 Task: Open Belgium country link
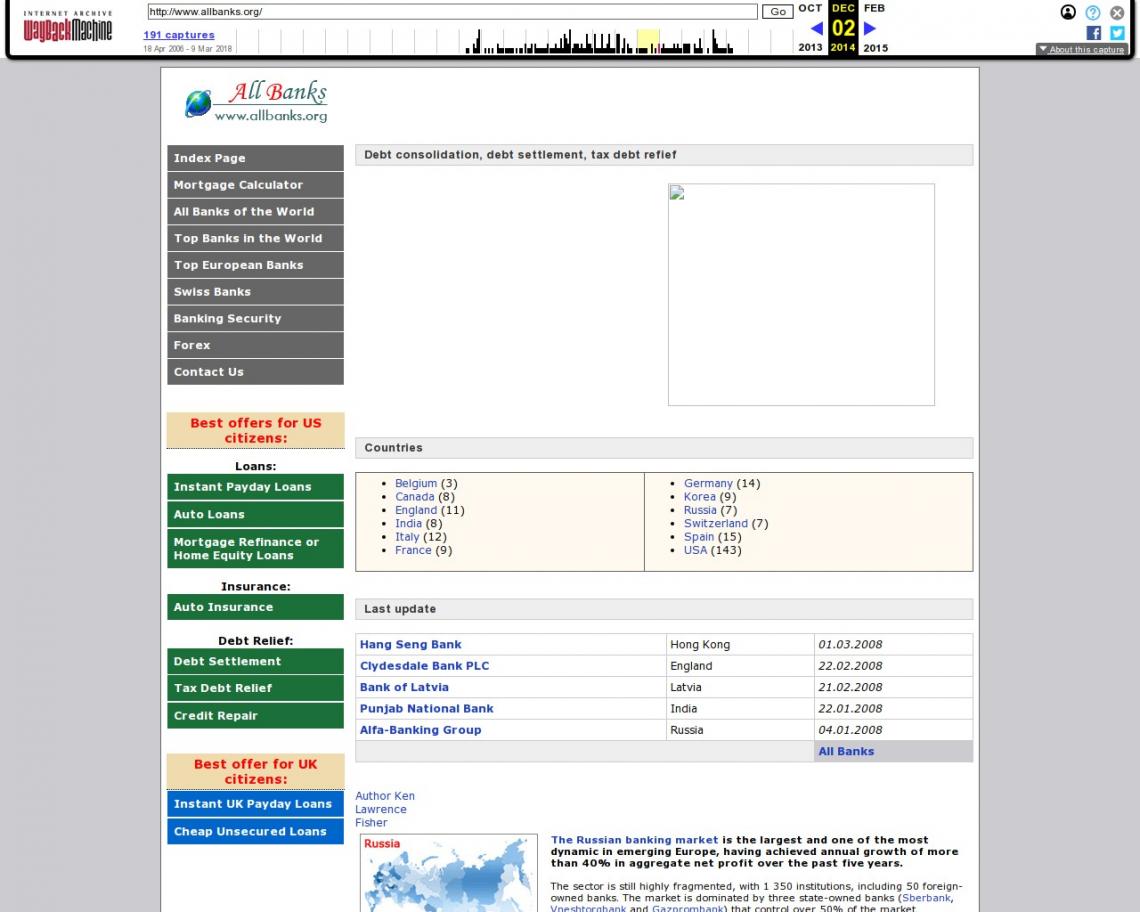pos(416,484)
